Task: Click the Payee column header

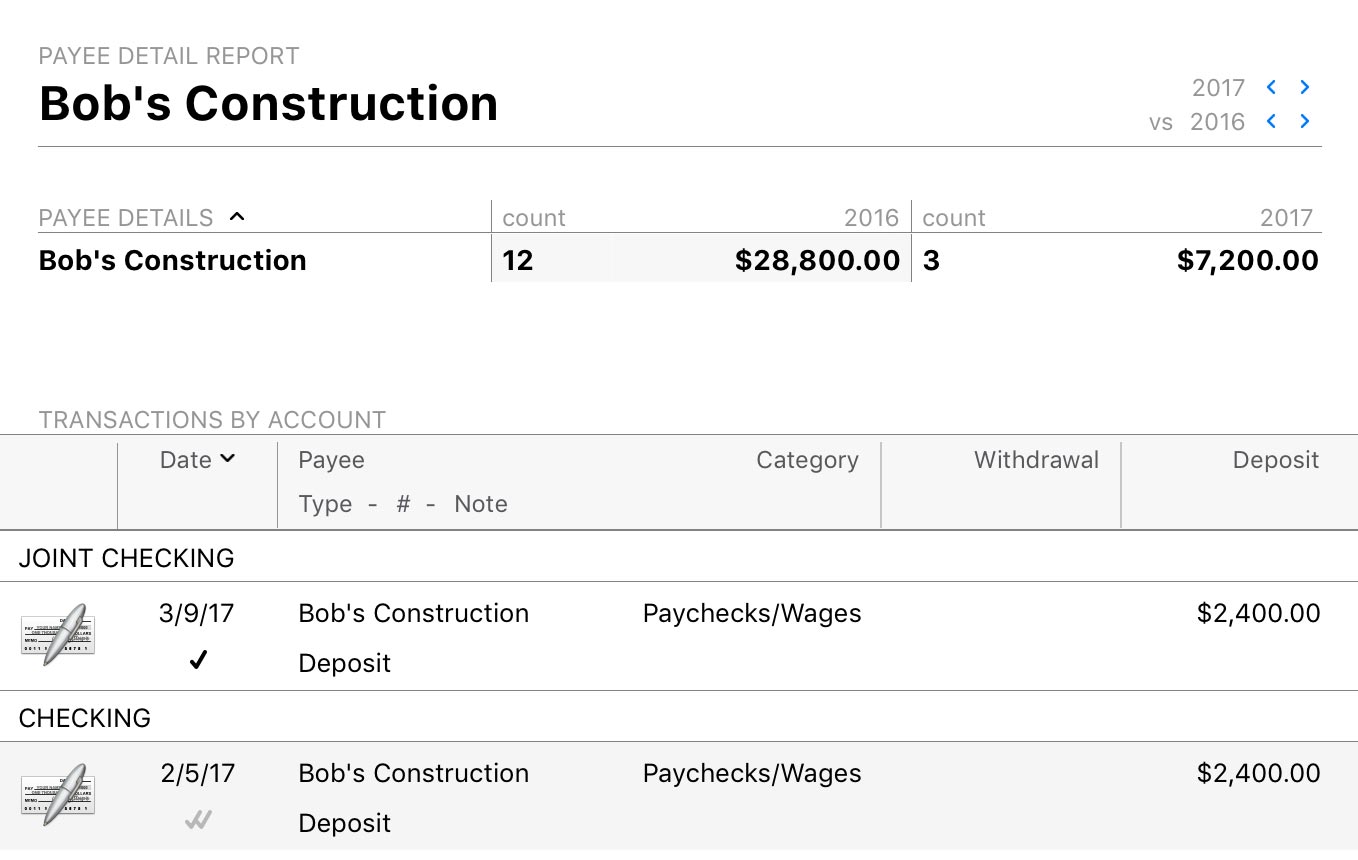Action: [x=331, y=460]
